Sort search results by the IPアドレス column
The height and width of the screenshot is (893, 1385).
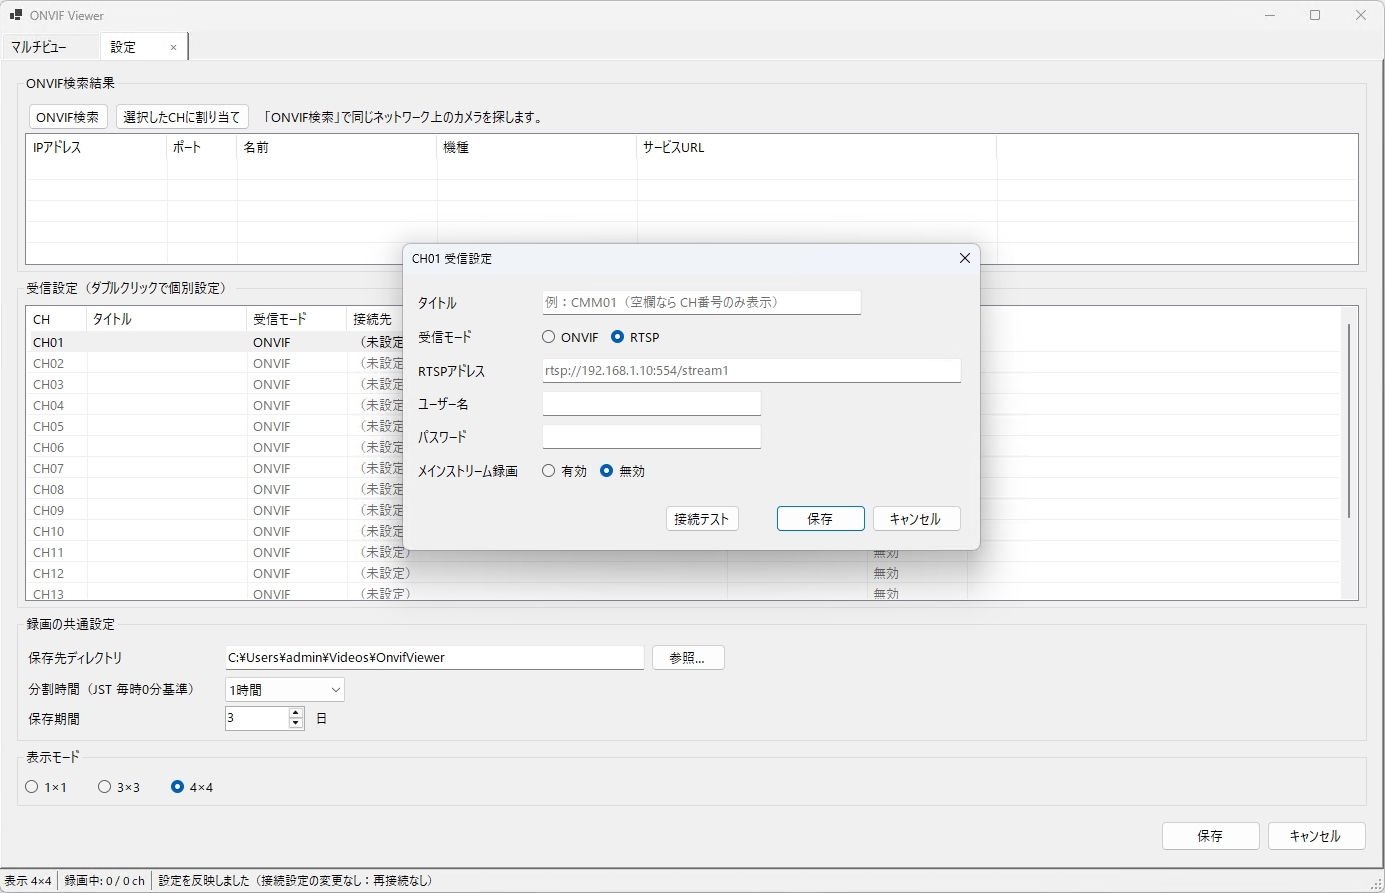click(97, 147)
